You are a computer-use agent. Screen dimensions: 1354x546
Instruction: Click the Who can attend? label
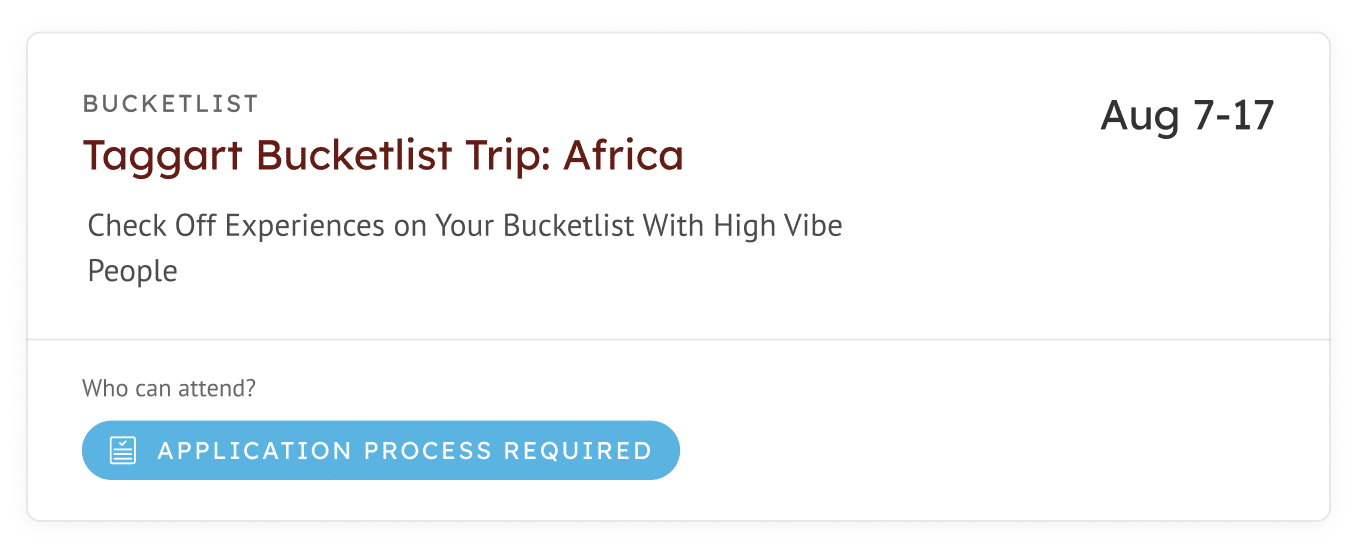(x=169, y=388)
